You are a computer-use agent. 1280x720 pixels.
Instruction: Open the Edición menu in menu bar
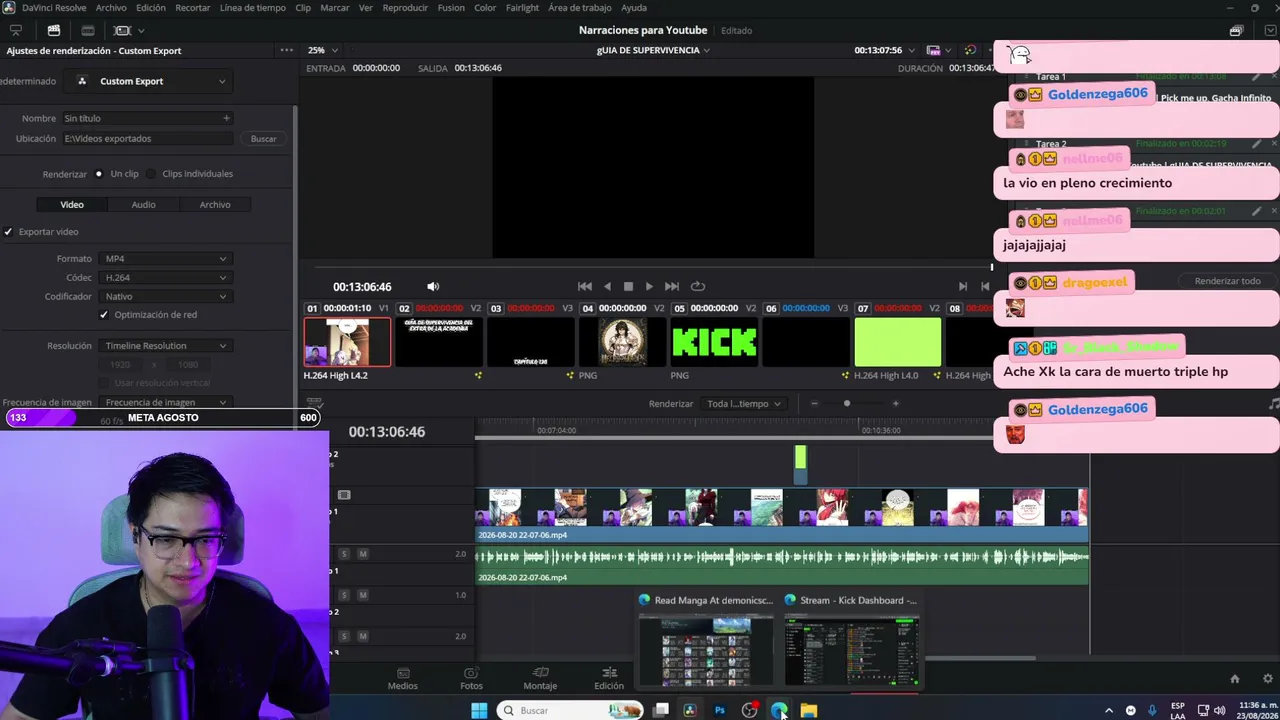point(151,8)
